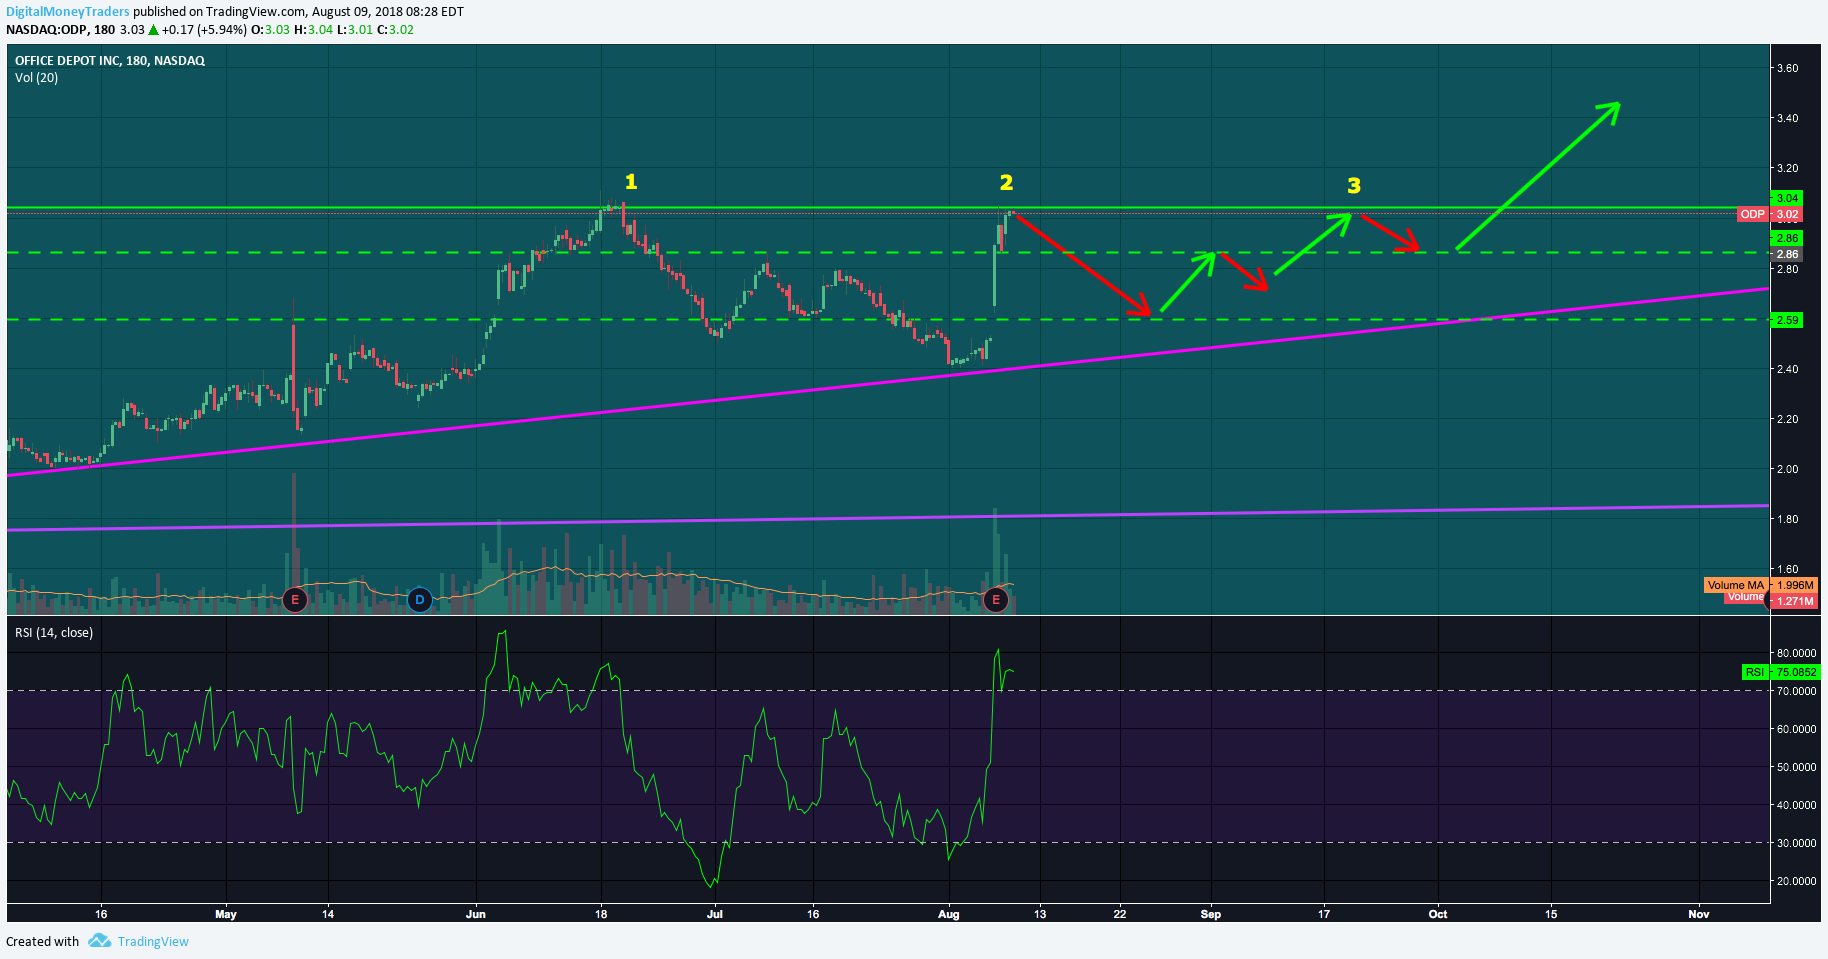The height and width of the screenshot is (959, 1828).
Task: Select the green 2.86 price level label
Action: tap(1787, 238)
